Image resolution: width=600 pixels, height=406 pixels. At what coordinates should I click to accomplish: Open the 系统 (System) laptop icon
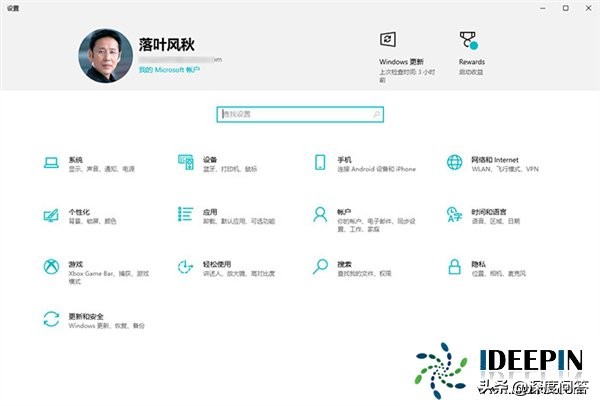[x=51, y=163]
